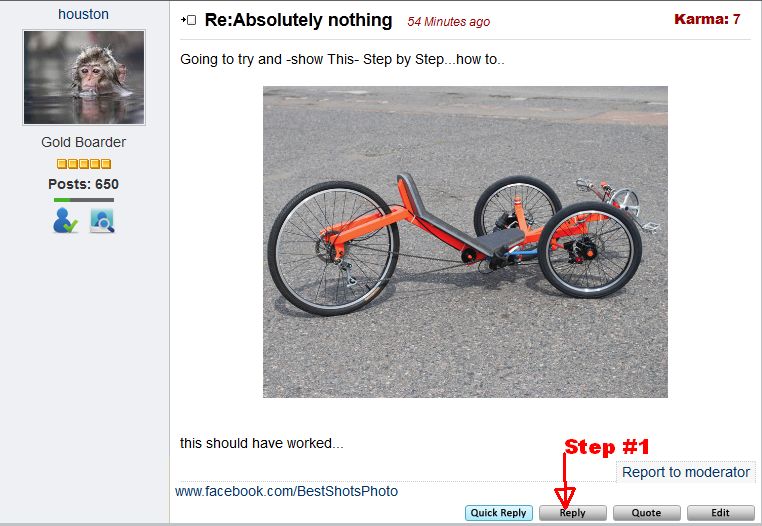Open houston's user profile link
762x526 pixels.
[84, 14]
